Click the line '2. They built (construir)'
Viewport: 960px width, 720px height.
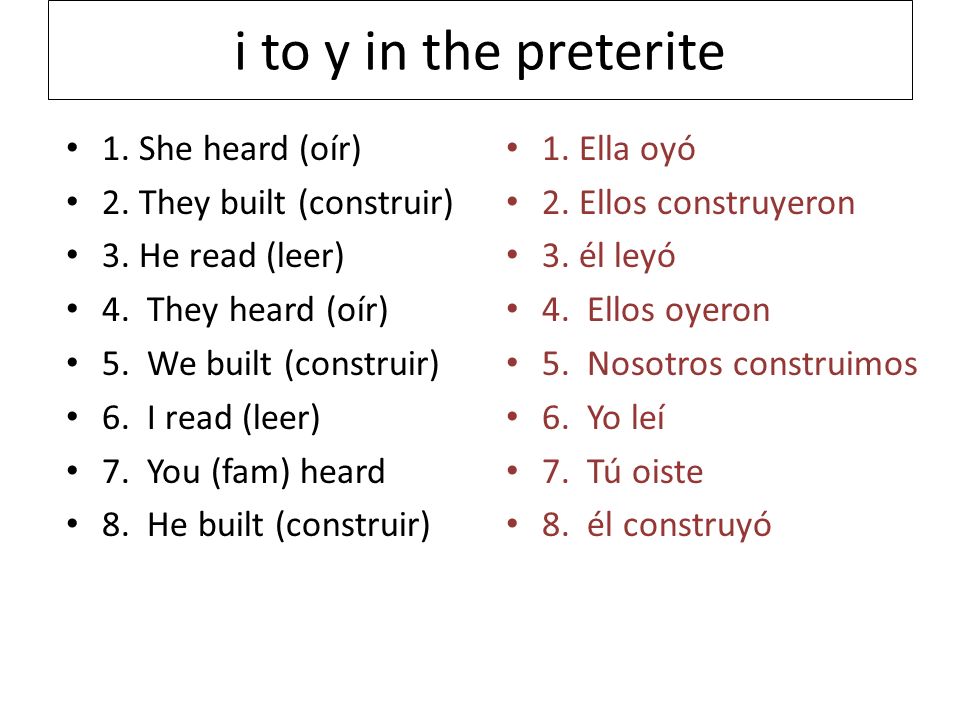(277, 203)
